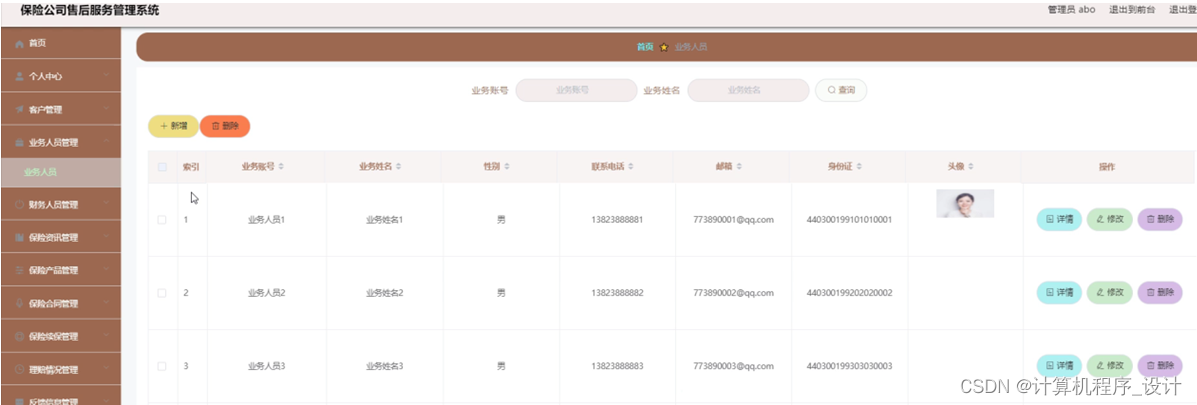Tick the checkbox for 业务人员2 row
The image size is (1197, 405).
pyautogui.click(x=162, y=293)
